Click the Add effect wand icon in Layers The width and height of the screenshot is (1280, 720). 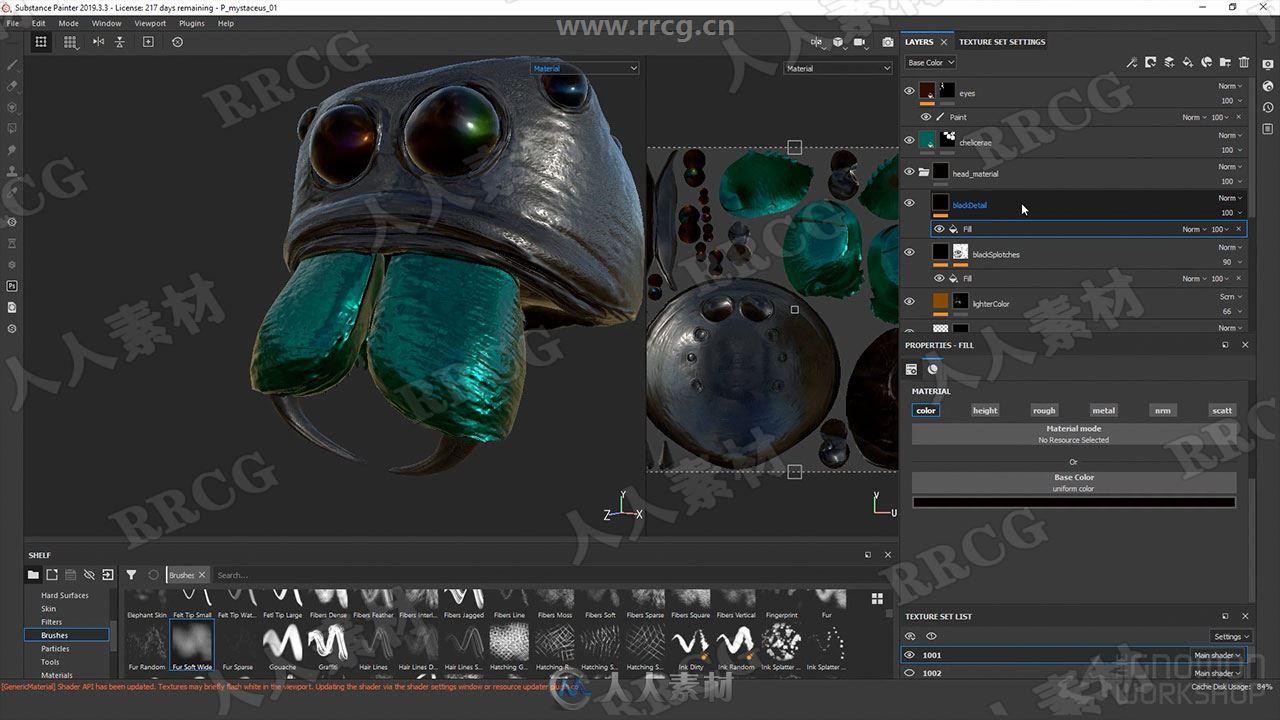1131,62
